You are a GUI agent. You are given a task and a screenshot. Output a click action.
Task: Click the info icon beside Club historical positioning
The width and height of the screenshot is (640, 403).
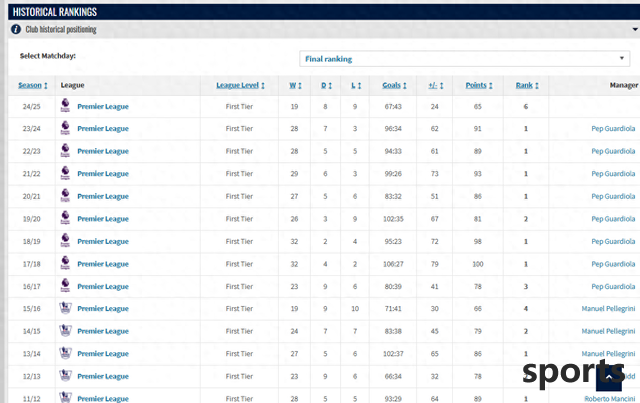(16, 29)
